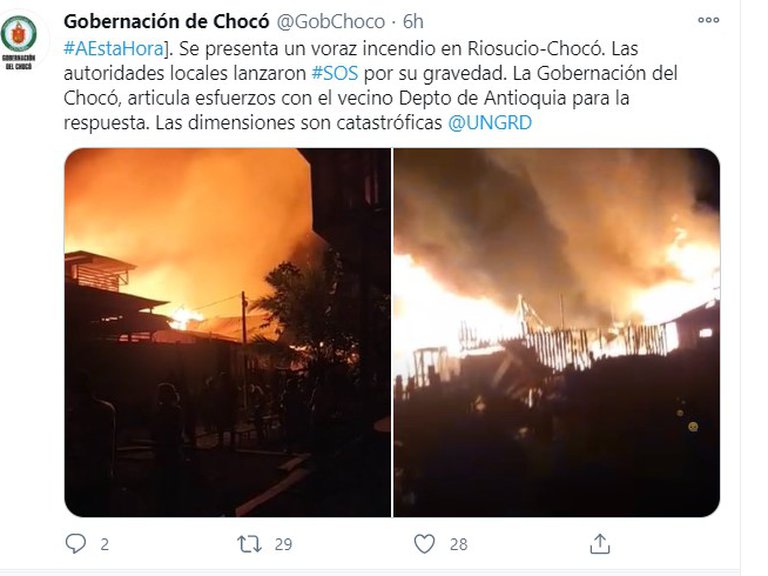
Task: Click the burning rooftop in left photo
Action: coord(185,318)
